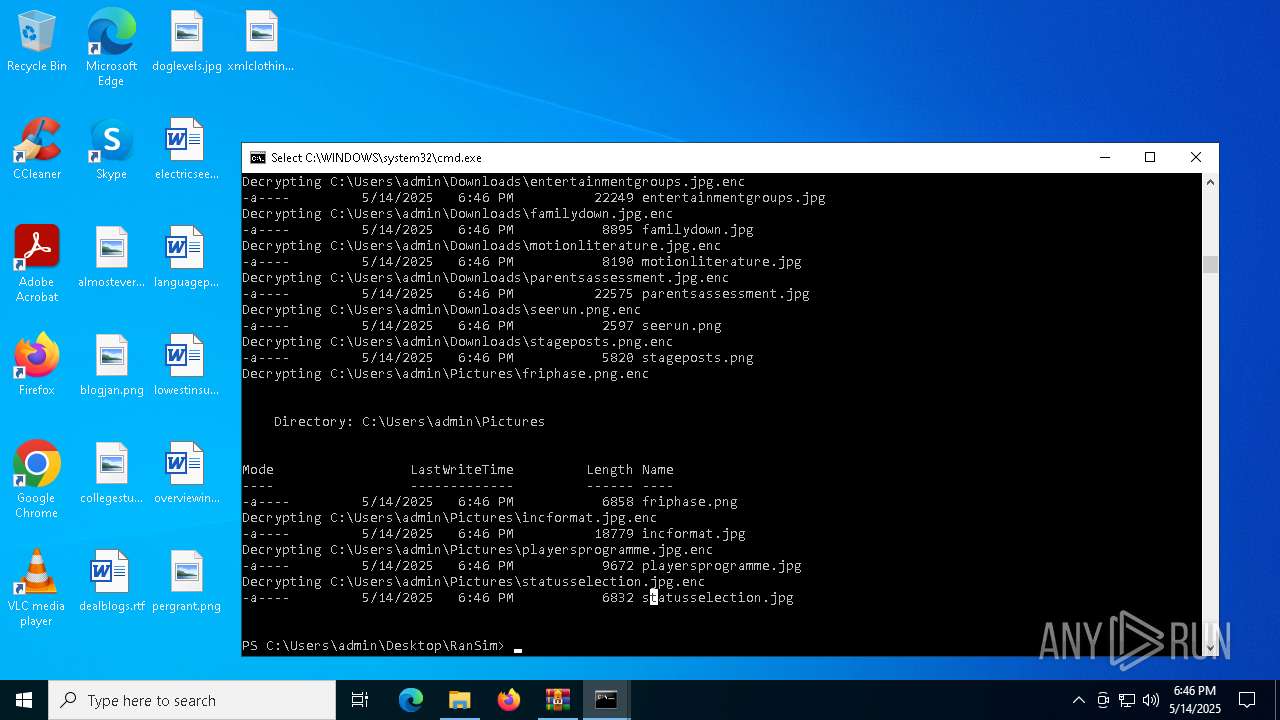
Task: Select the electricsee... Word document
Action: coord(186,150)
